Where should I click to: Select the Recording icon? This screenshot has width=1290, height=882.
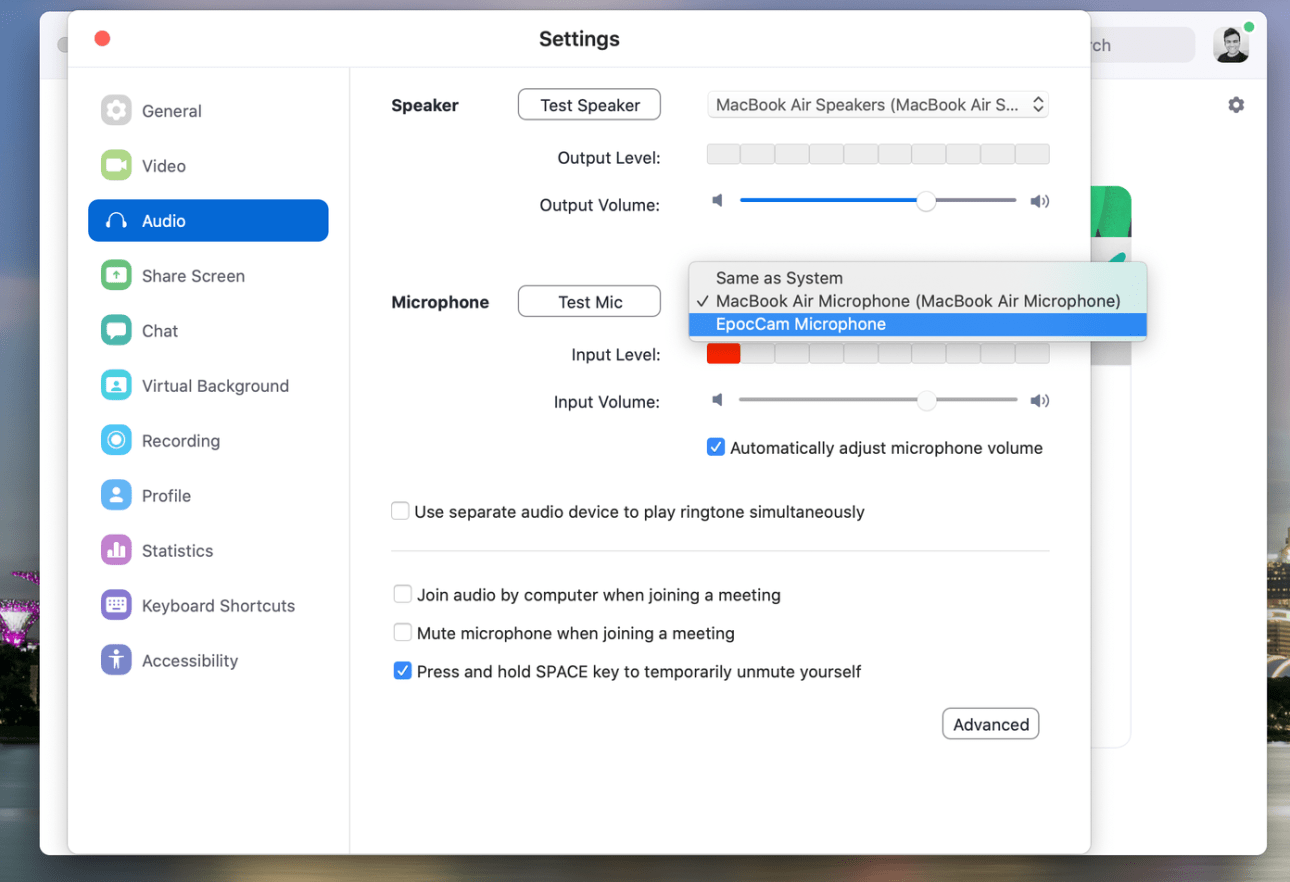click(116, 441)
